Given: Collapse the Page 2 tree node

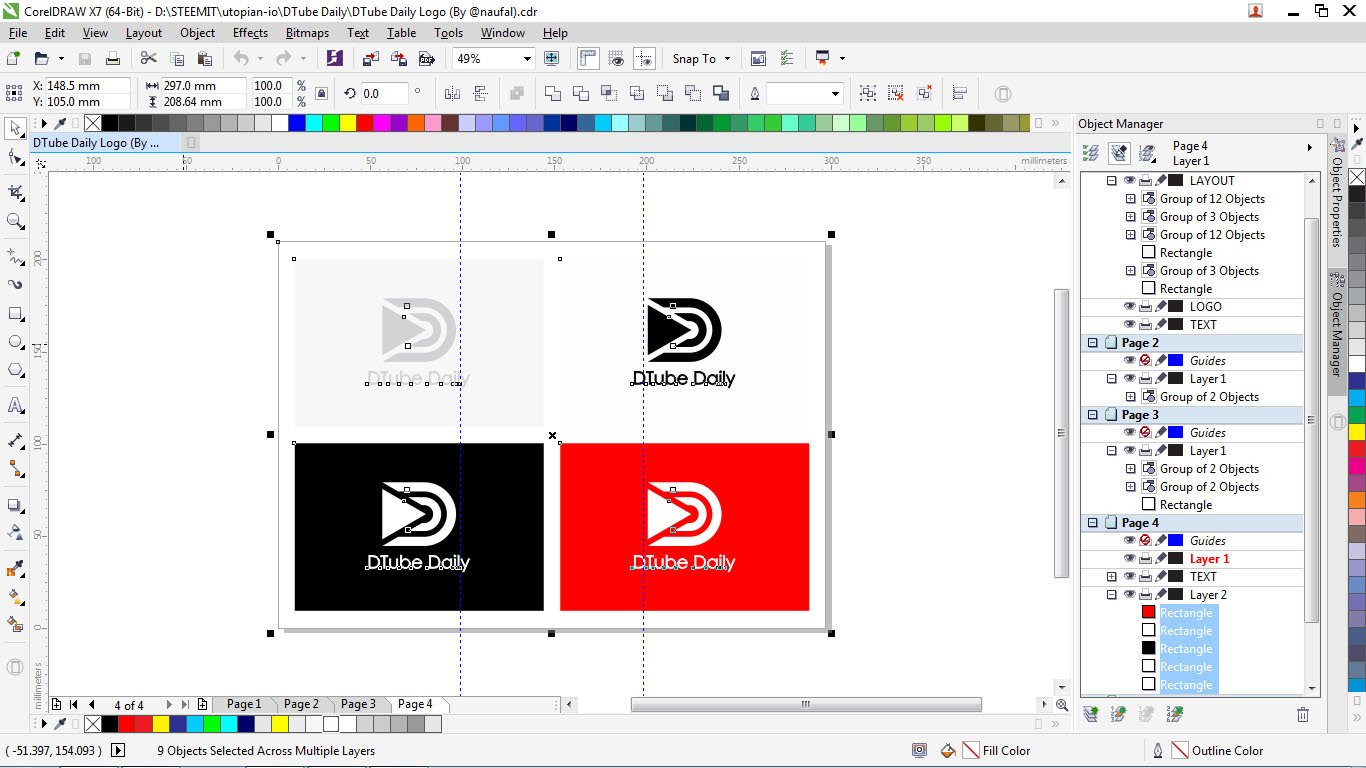Looking at the screenshot, I should pyautogui.click(x=1093, y=343).
